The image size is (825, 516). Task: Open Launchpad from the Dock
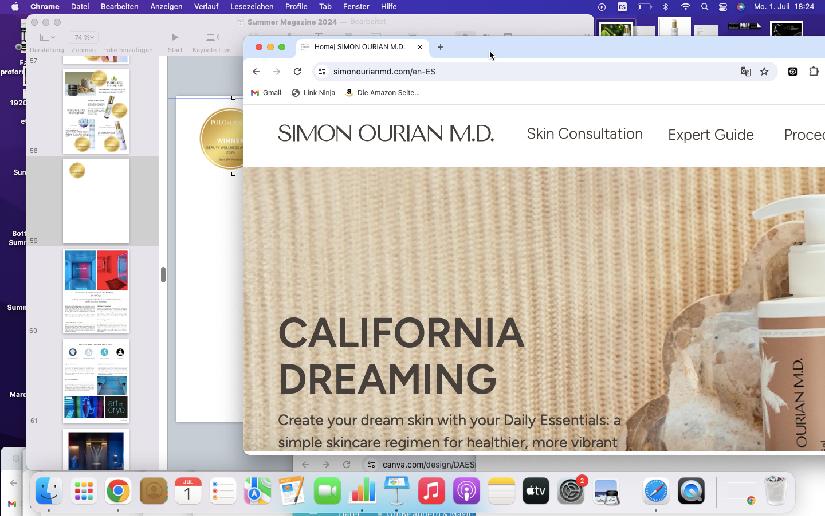tap(83, 491)
